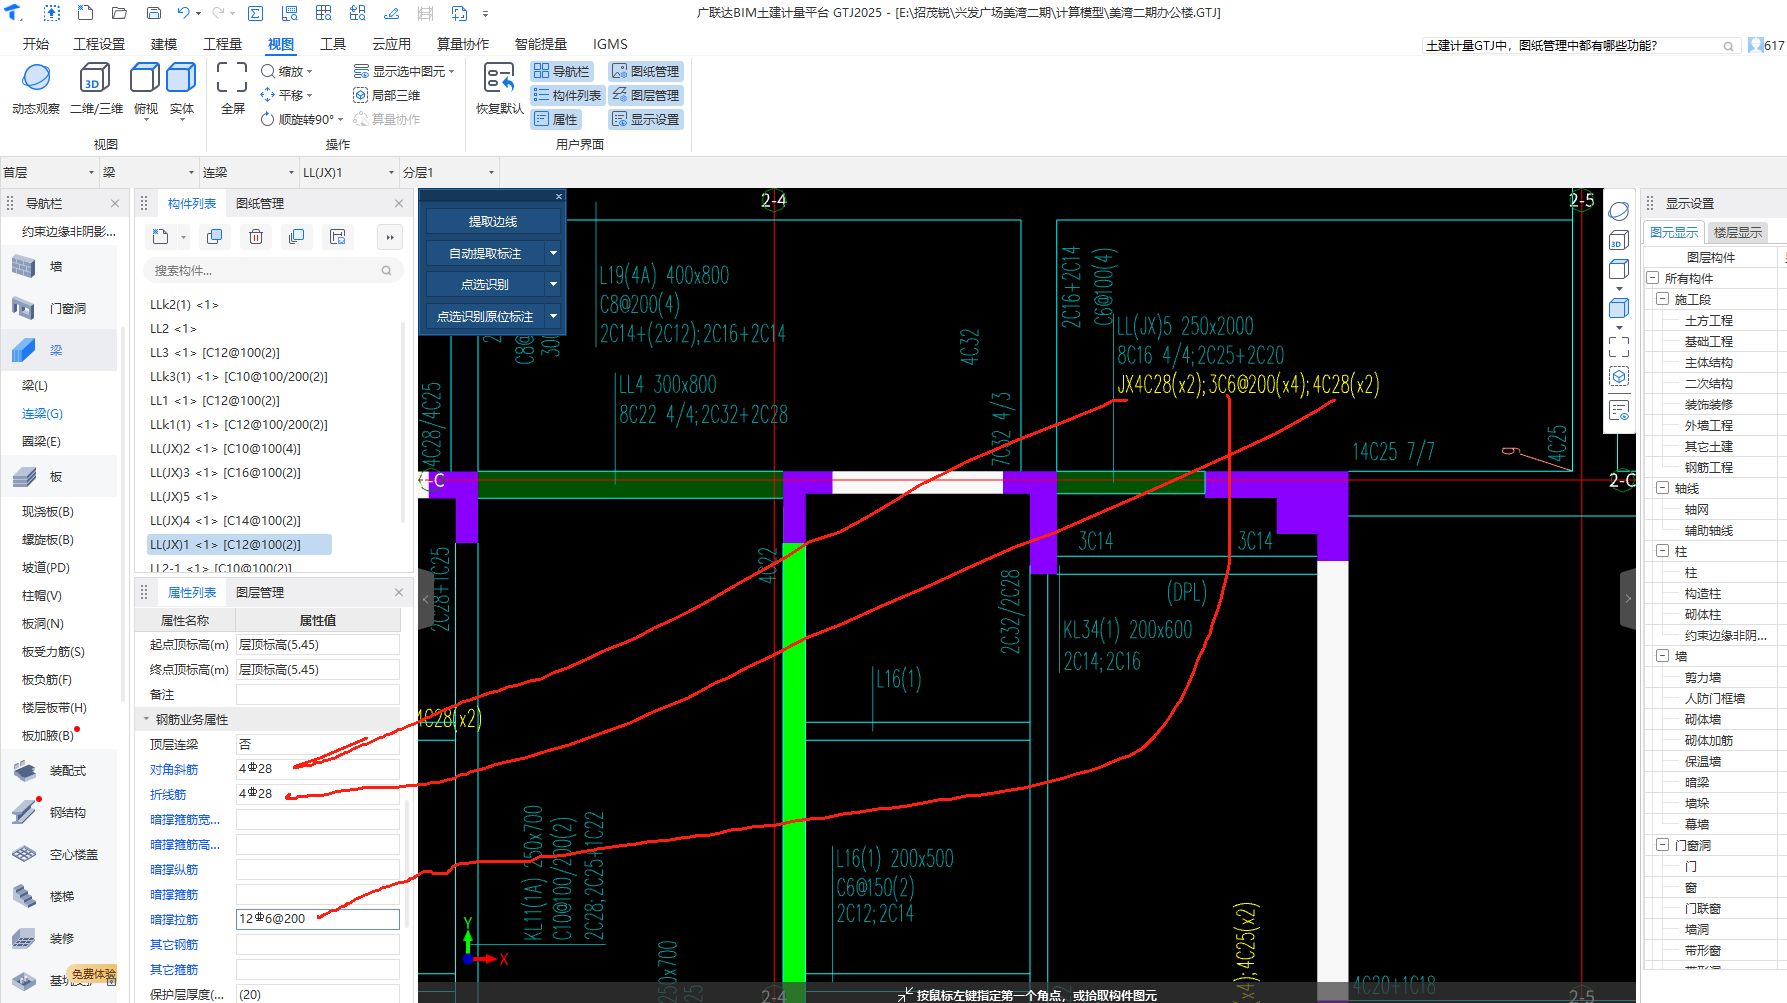The height and width of the screenshot is (1003, 1787).
Task: Toggle the 显示设置 panel button in ribbon
Action: 646,119
